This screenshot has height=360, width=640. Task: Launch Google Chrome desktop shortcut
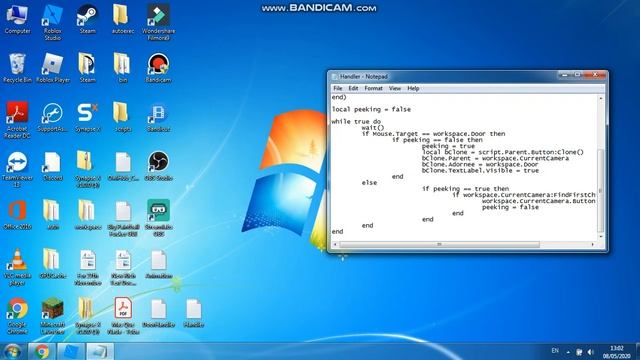(x=17, y=316)
